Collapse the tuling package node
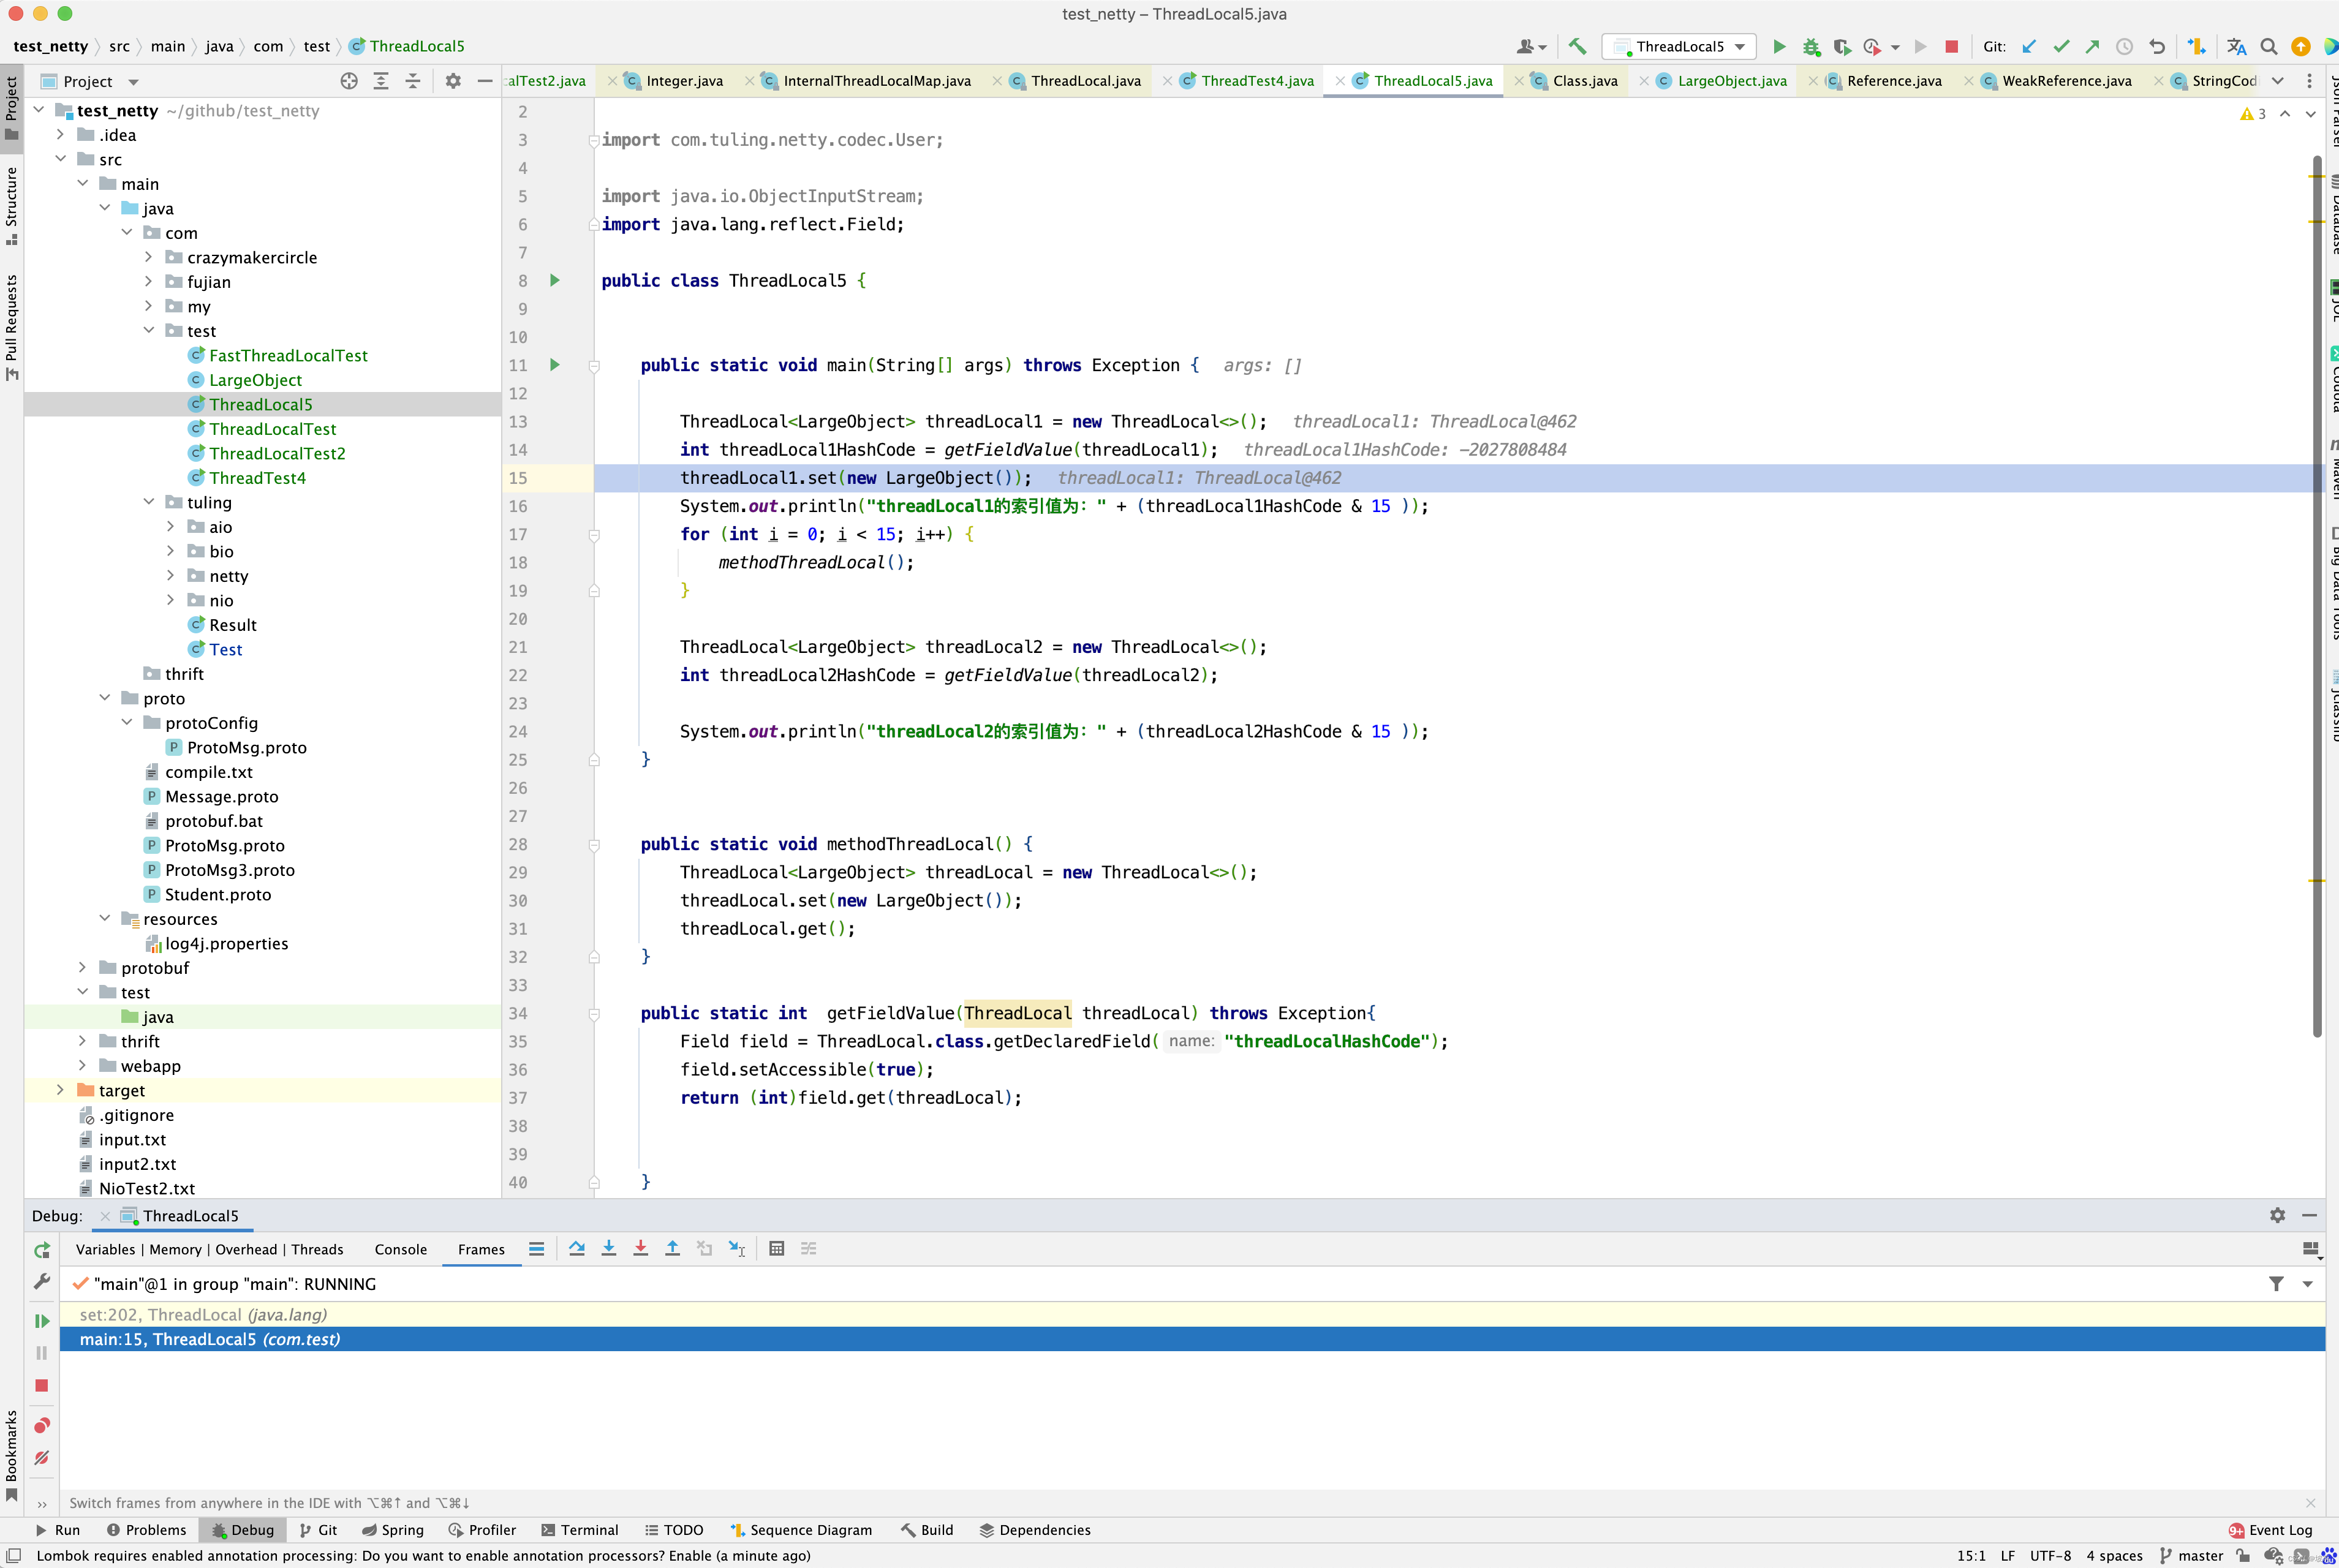The image size is (2339, 1568). [149, 502]
